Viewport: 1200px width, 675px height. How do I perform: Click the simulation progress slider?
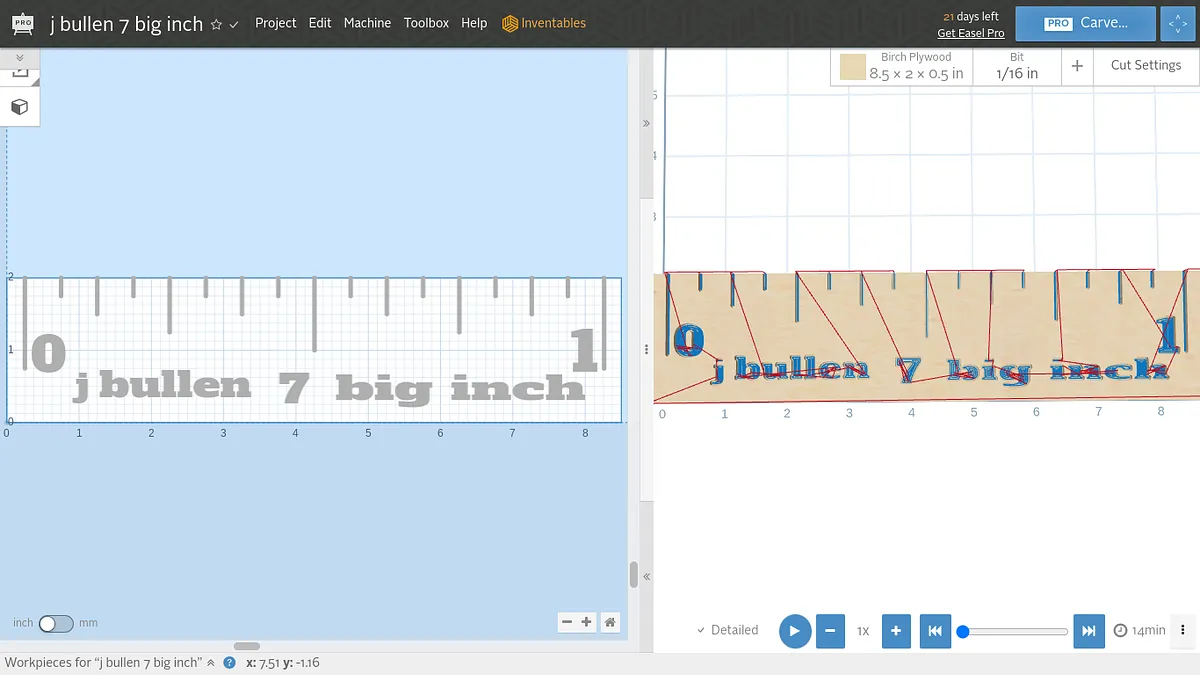1015,631
